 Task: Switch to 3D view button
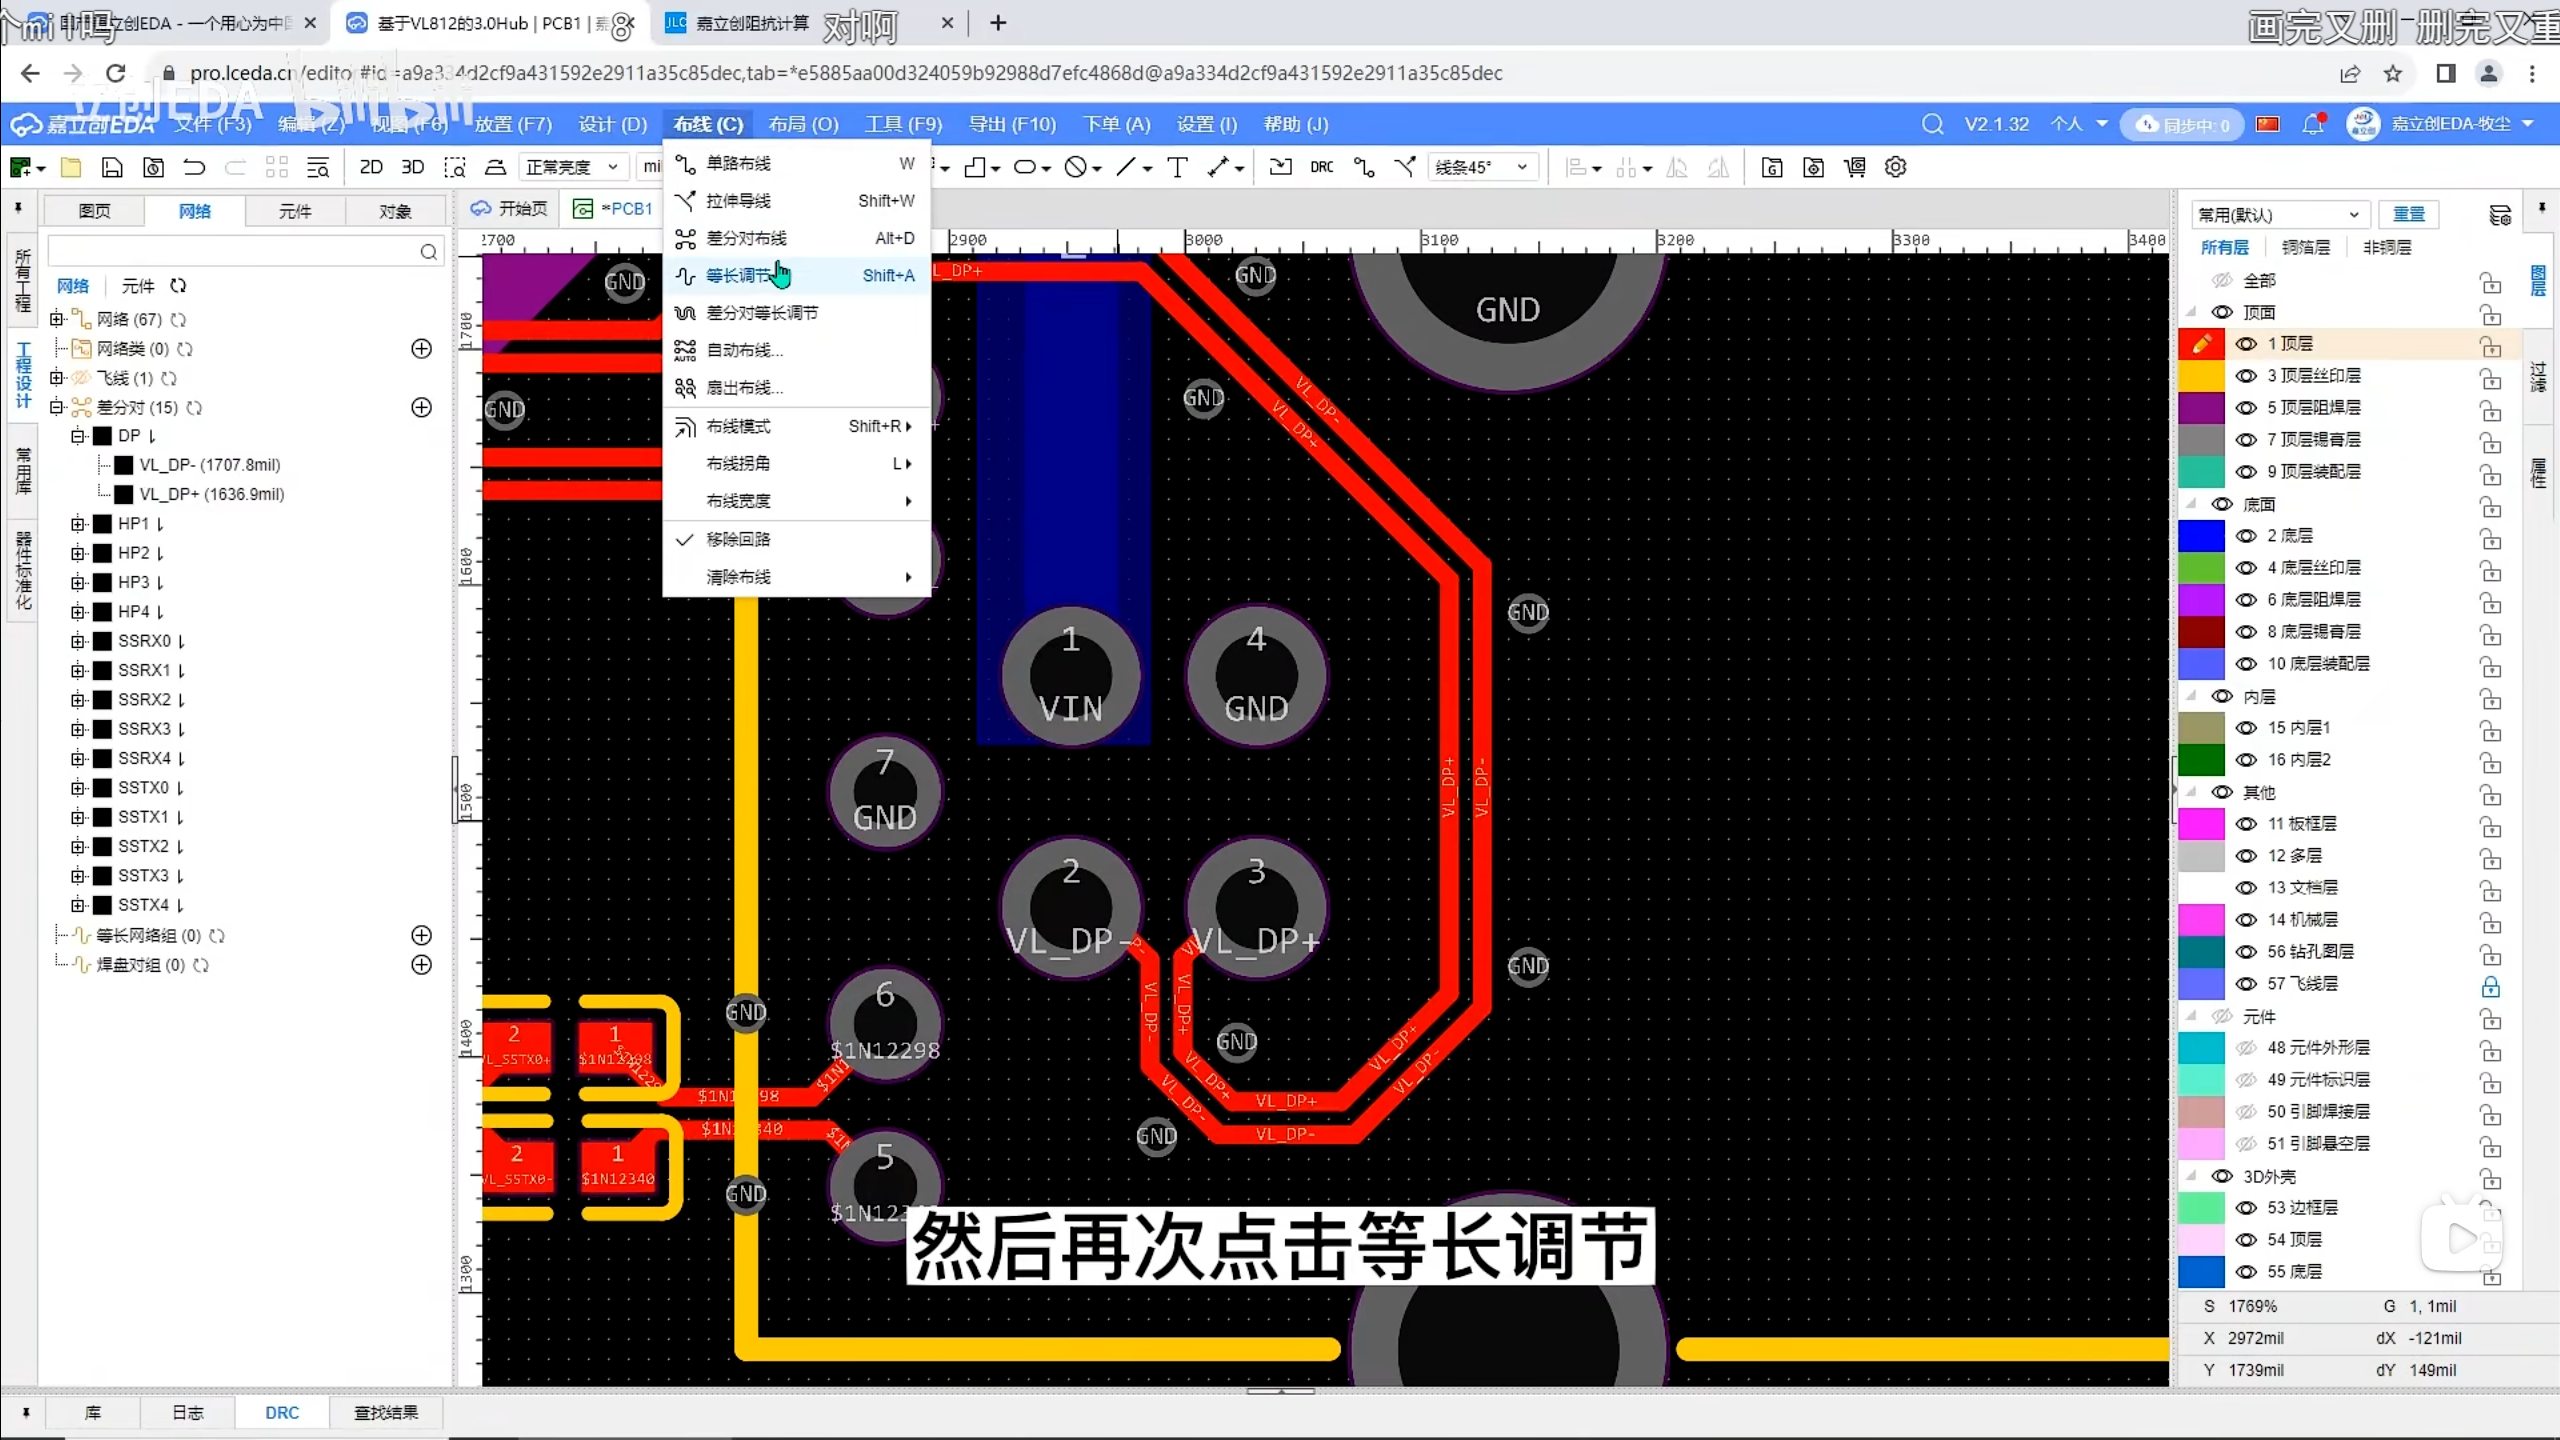point(412,167)
